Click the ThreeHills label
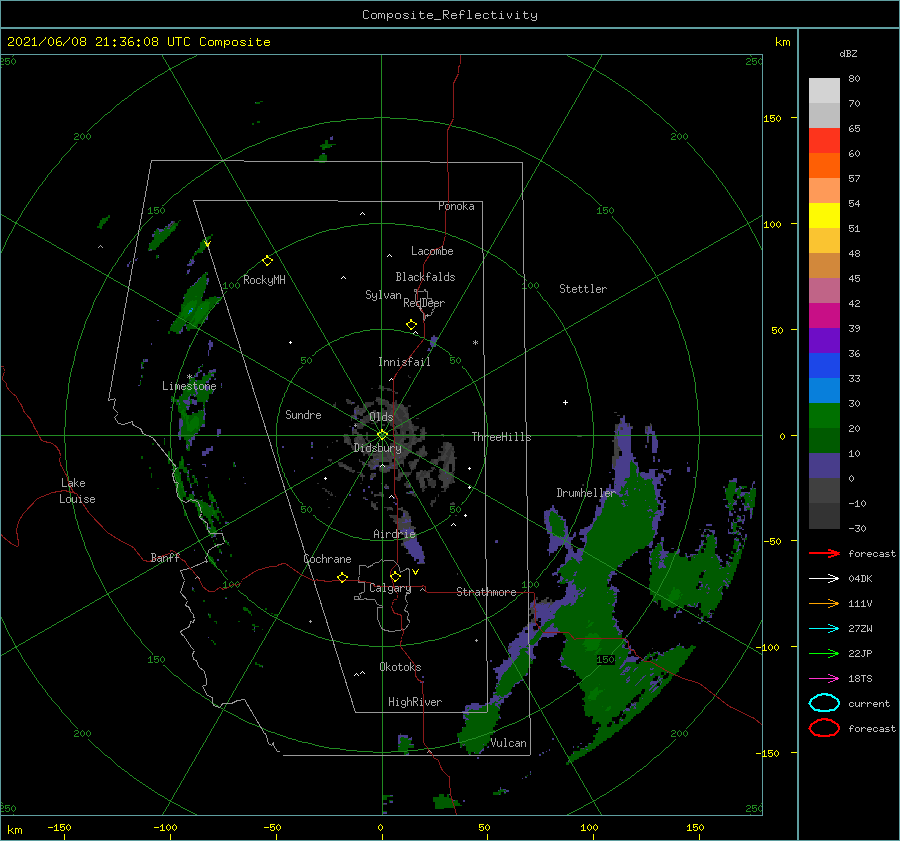This screenshot has height=841, width=900. (x=501, y=437)
